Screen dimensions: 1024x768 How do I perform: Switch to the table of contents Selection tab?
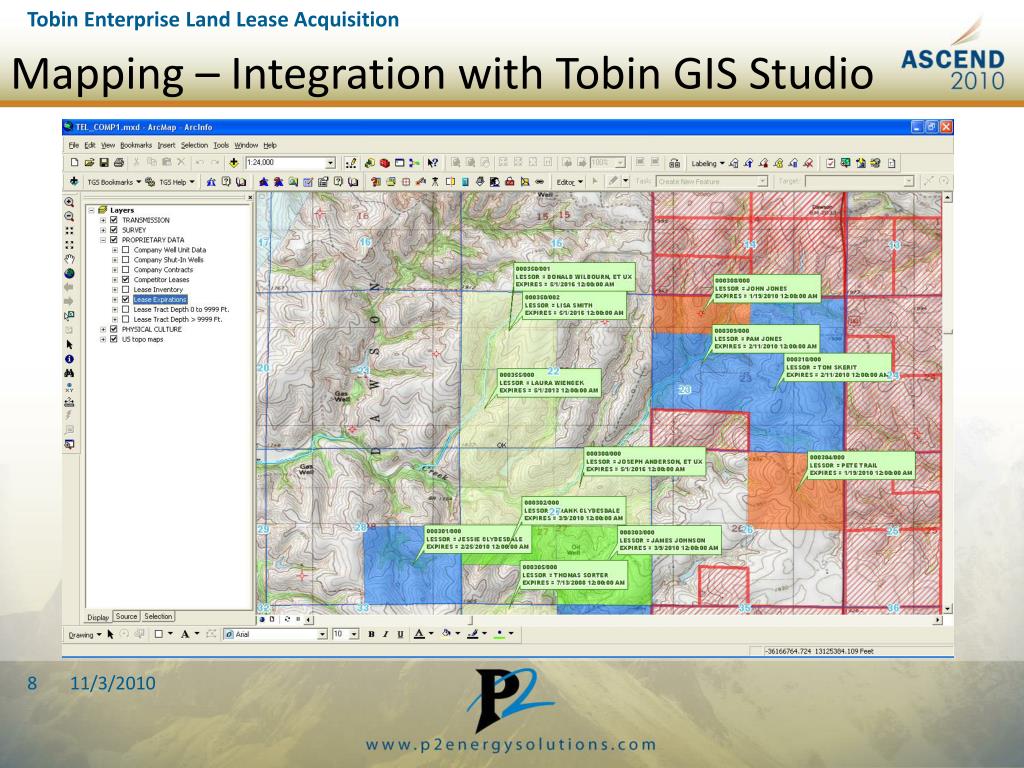(158, 616)
